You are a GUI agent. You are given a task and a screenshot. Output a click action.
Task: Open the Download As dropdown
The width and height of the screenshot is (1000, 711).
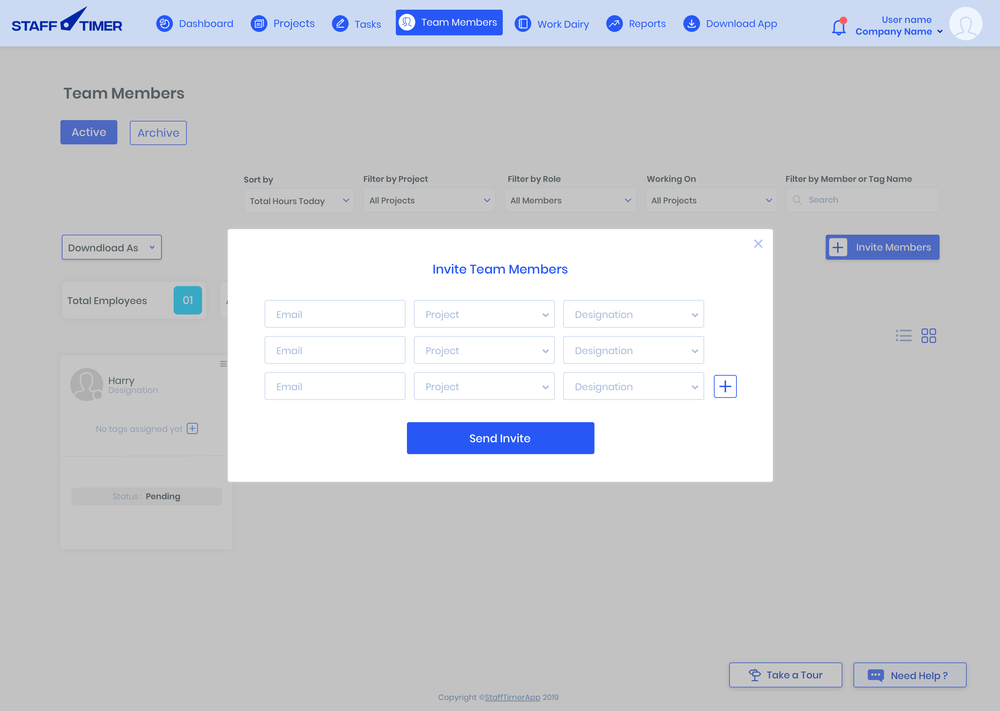coord(112,247)
